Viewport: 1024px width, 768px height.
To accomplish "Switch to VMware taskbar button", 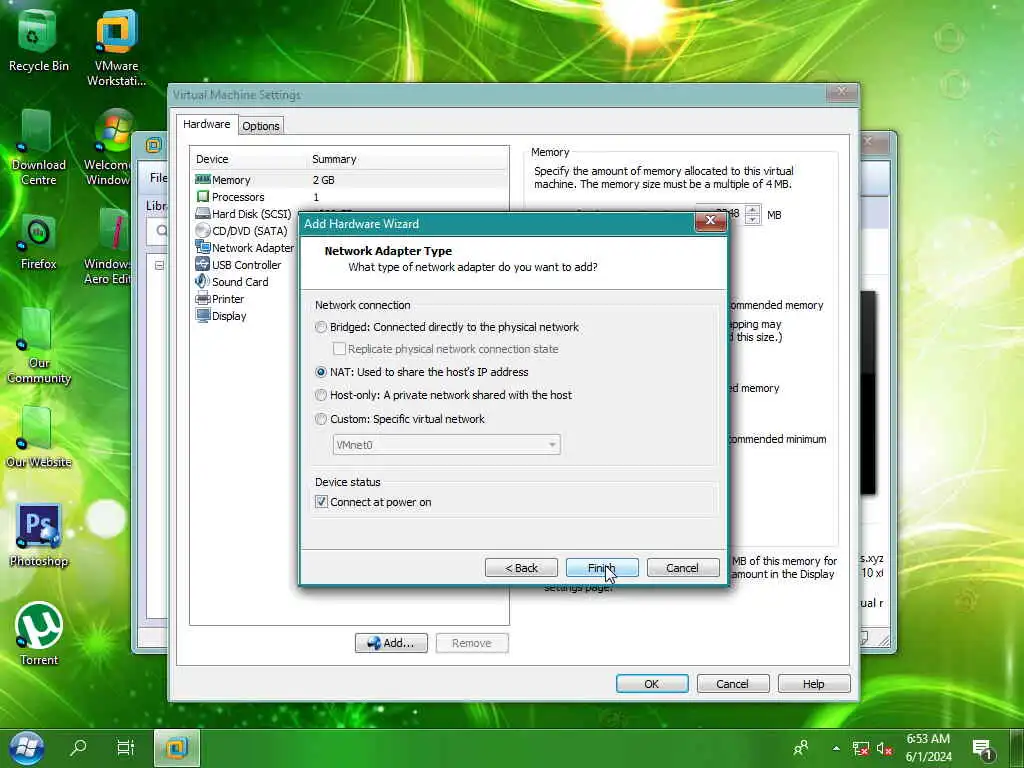I will (176, 748).
